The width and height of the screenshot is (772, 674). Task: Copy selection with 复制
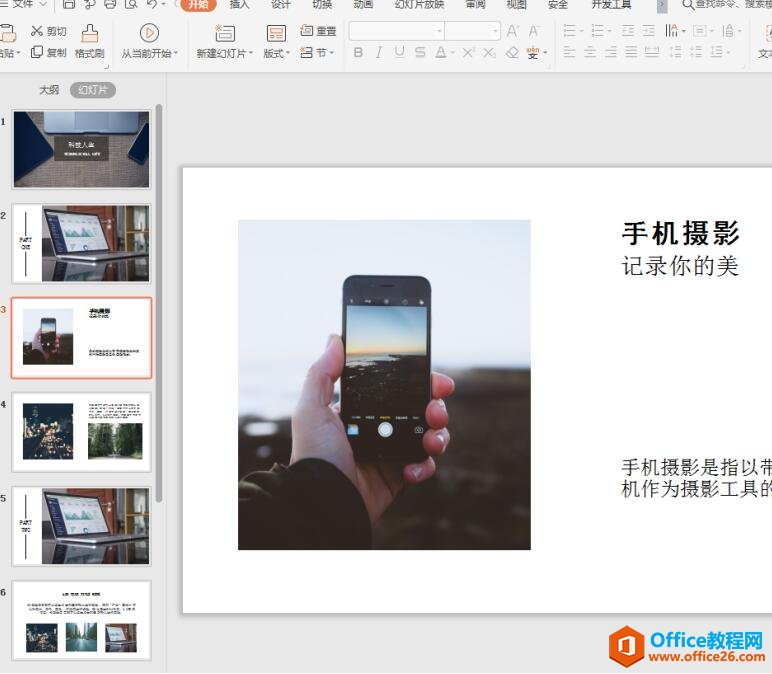(x=48, y=52)
